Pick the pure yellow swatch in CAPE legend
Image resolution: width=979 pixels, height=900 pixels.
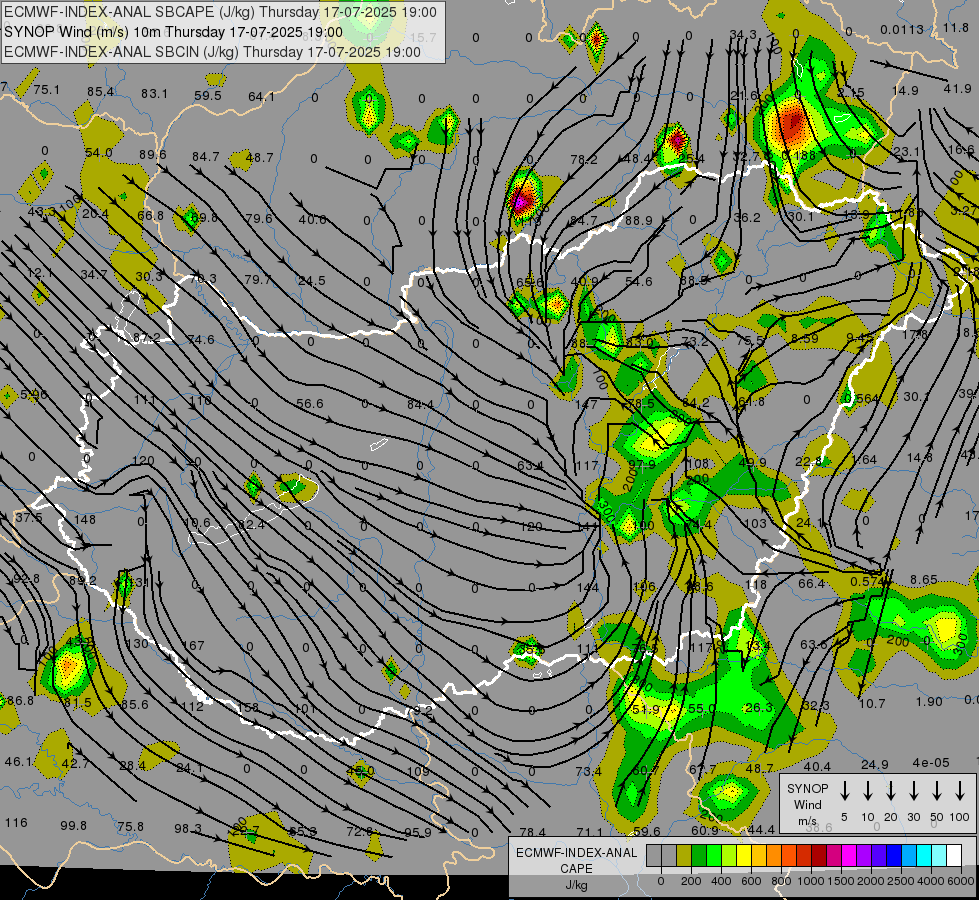tap(744, 855)
